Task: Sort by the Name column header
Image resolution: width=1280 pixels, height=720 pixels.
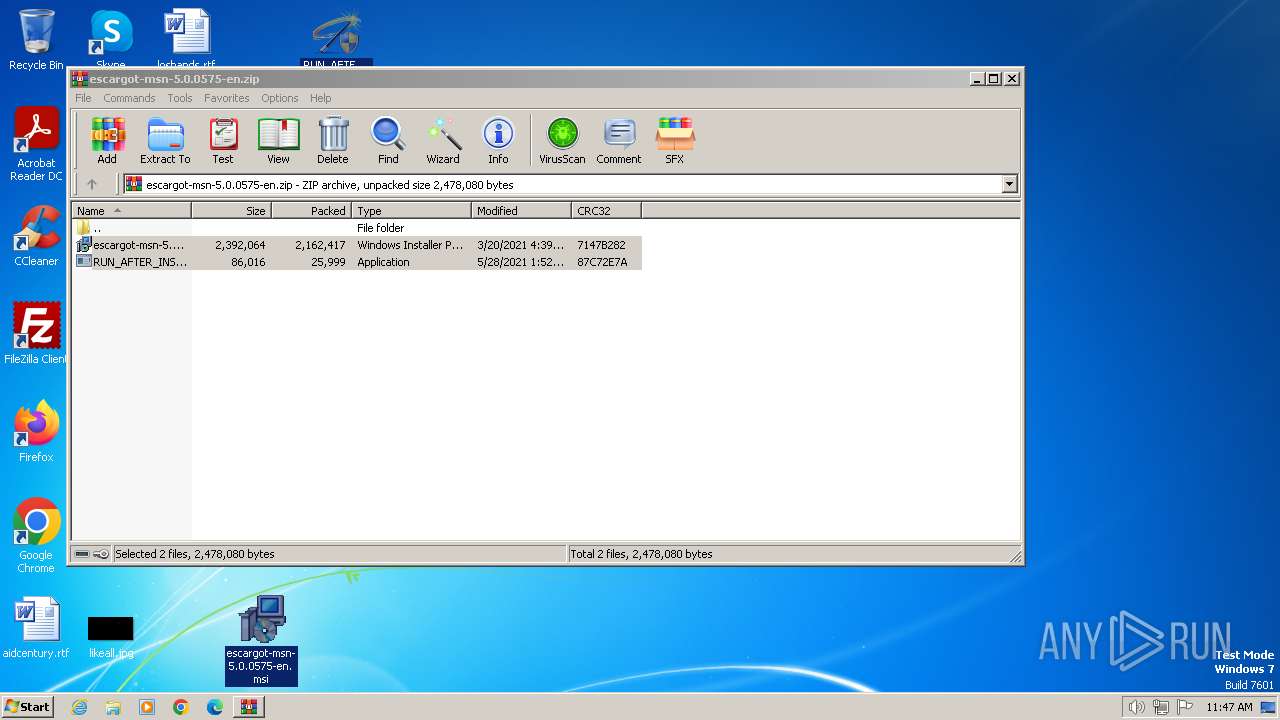Action: pyautogui.click(x=132, y=211)
